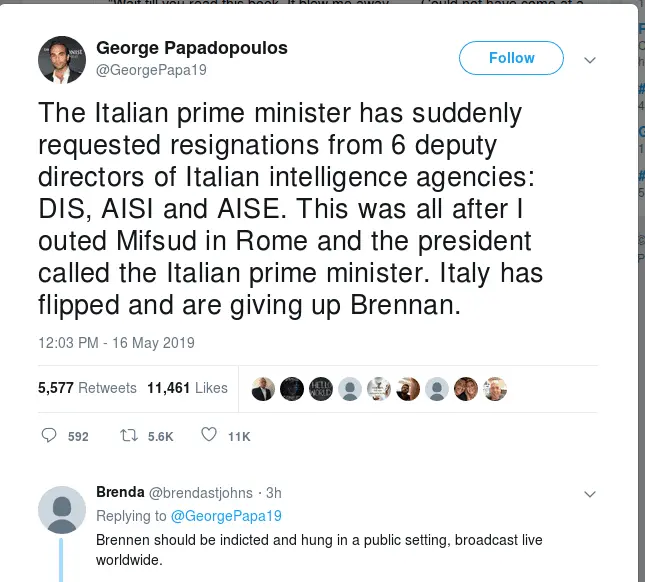Image resolution: width=645 pixels, height=582 pixels.
Task: Click second liker avatar in row
Action: tap(292, 389)
